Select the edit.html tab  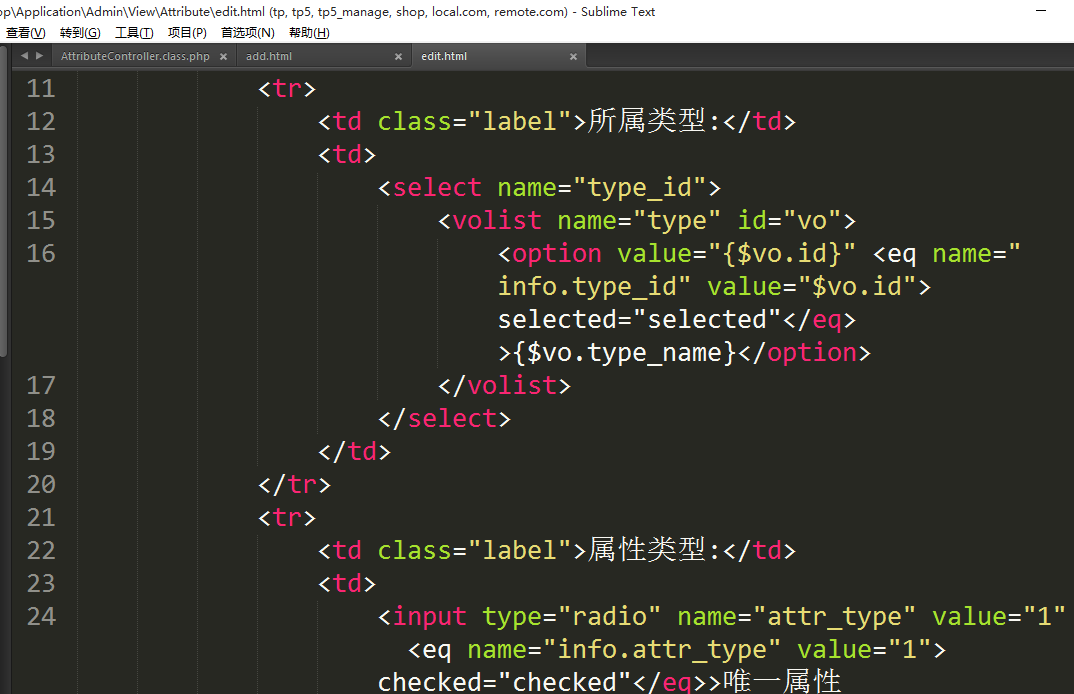444,57
